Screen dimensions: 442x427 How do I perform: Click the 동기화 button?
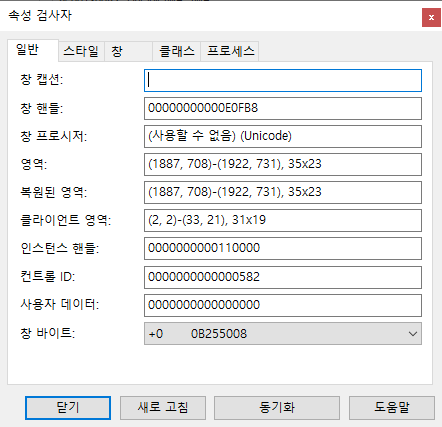pyautogui.click(x=277, y=408)
